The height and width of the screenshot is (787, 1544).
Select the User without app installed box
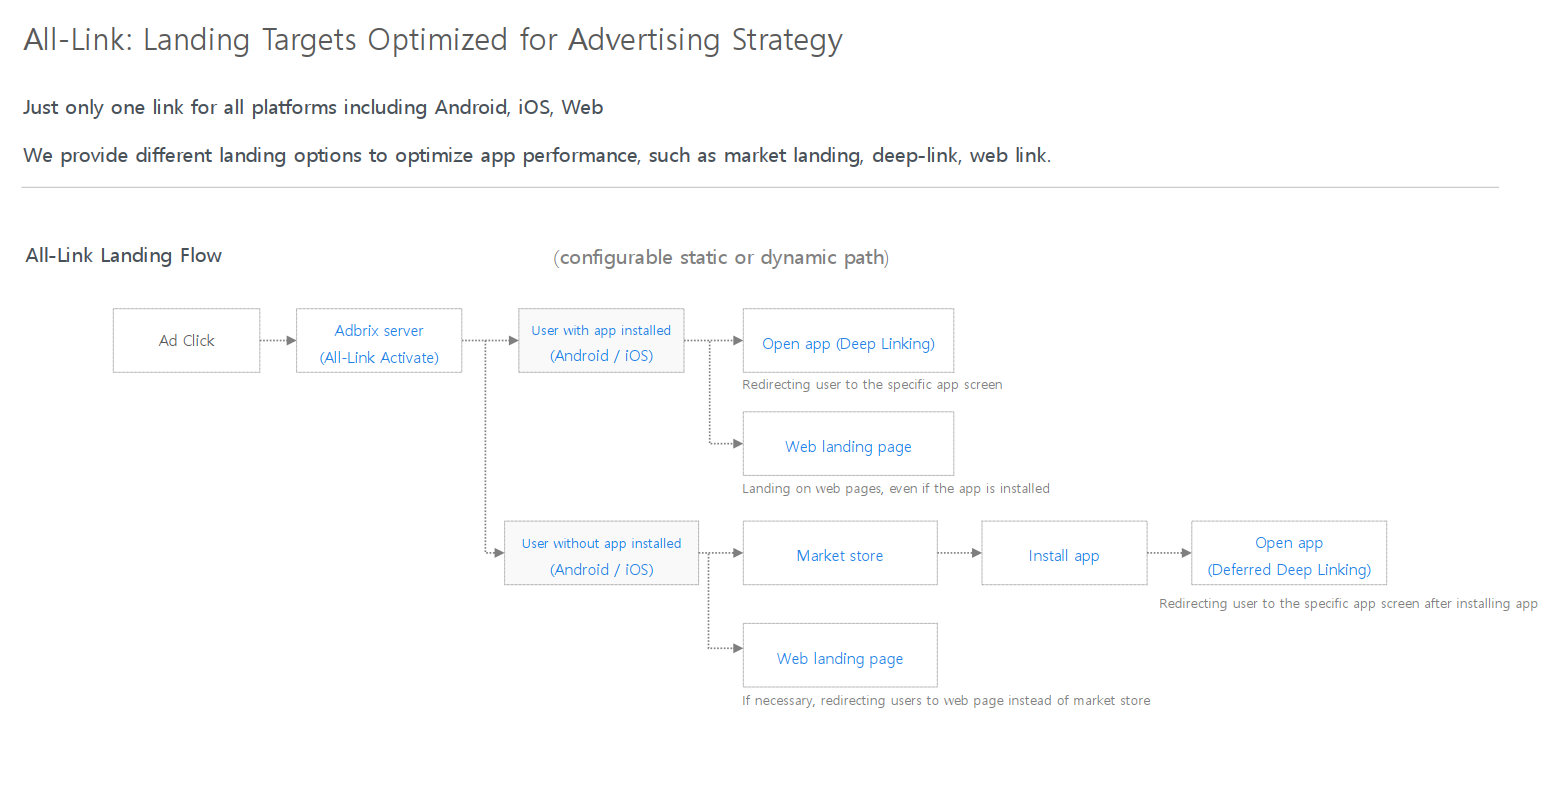click(x=601, y=555)
